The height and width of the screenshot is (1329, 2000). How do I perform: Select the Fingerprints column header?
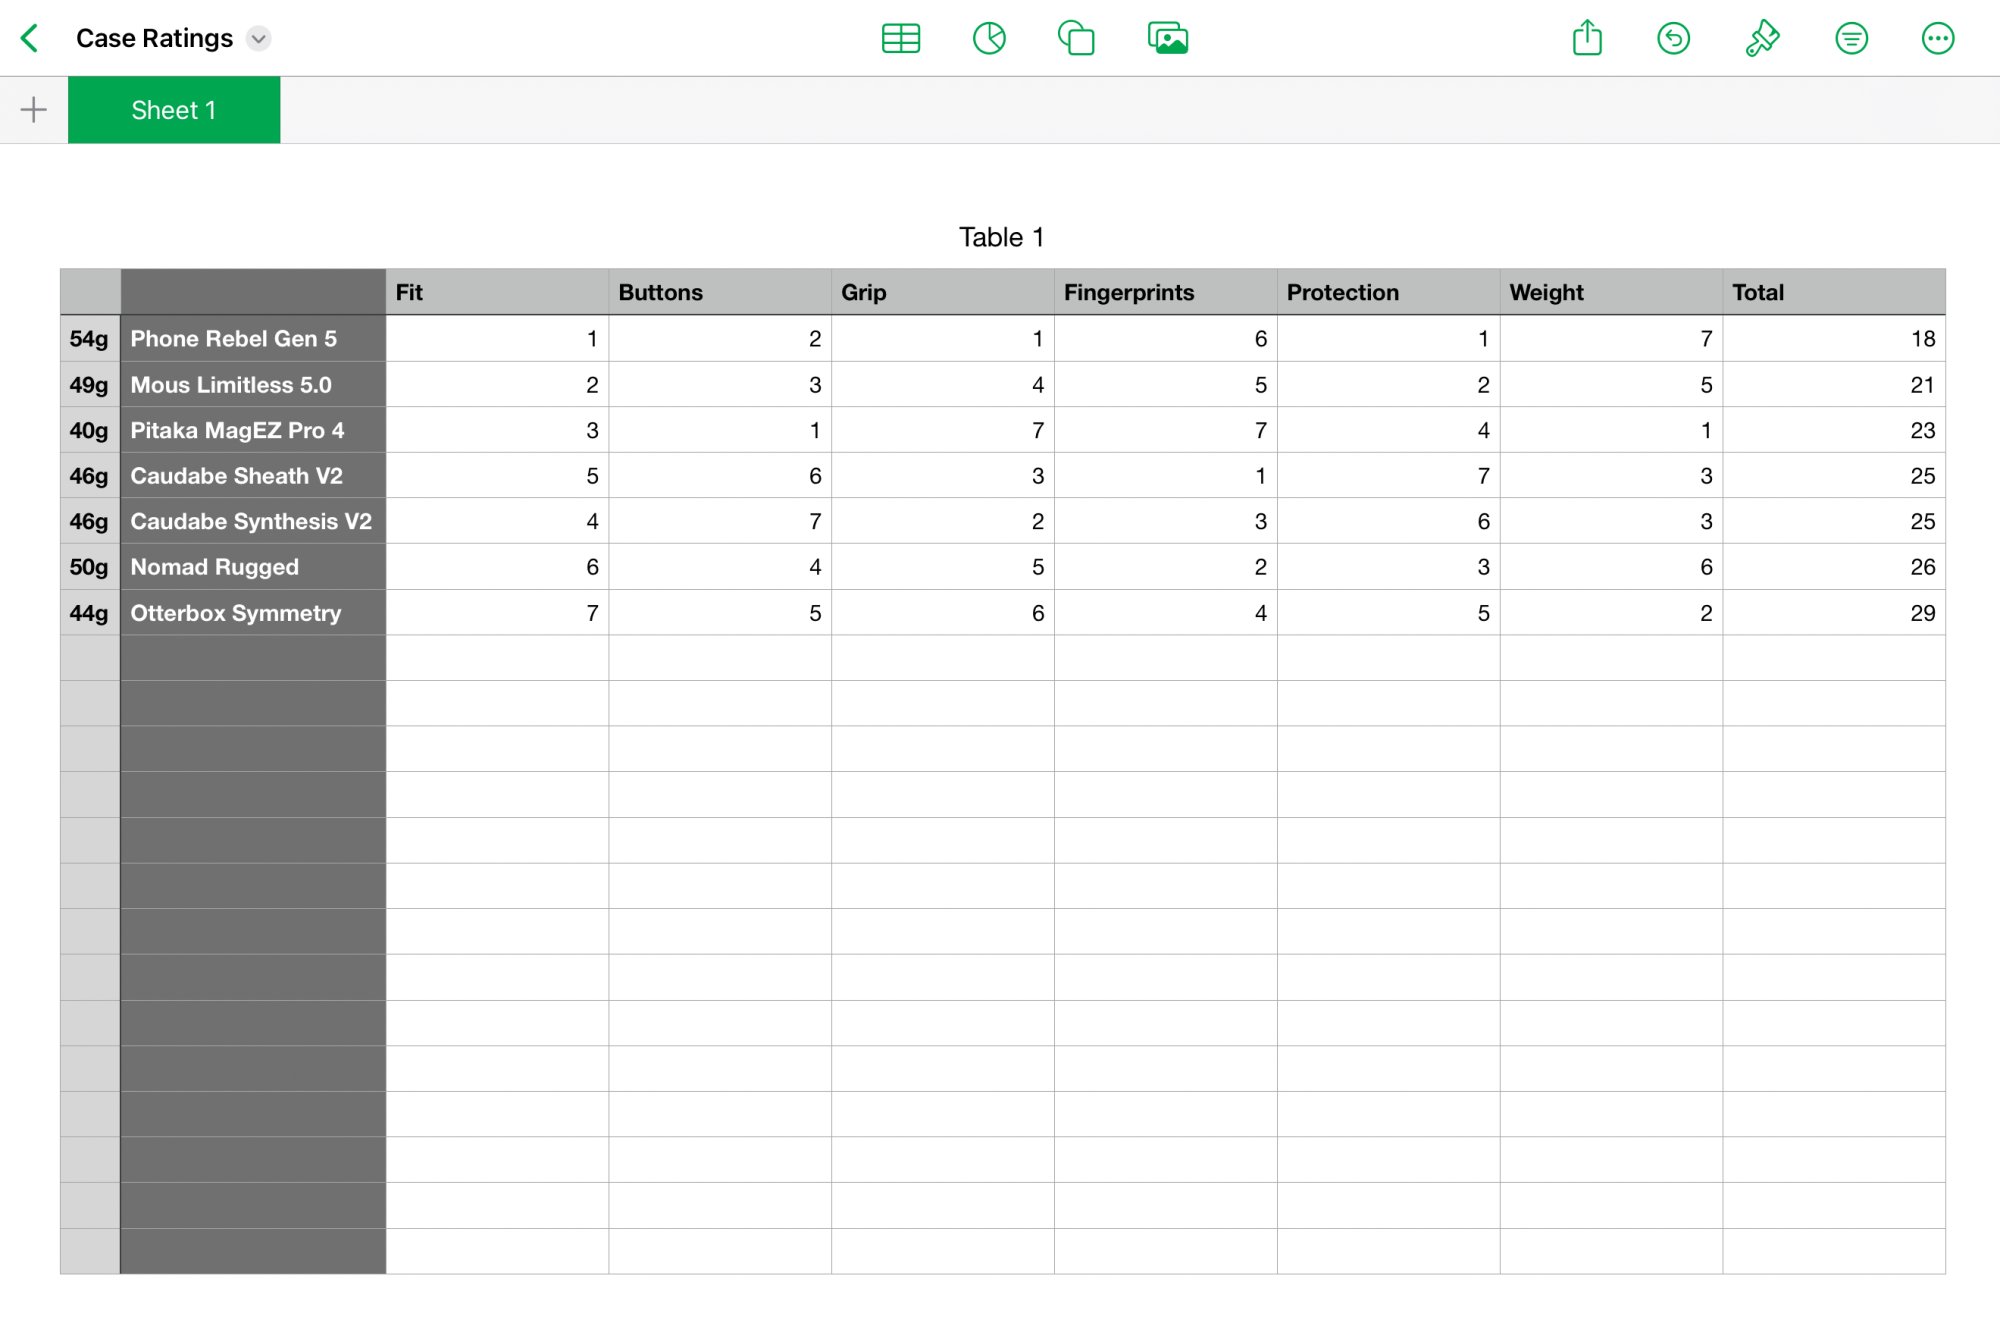coord(1164,292)
